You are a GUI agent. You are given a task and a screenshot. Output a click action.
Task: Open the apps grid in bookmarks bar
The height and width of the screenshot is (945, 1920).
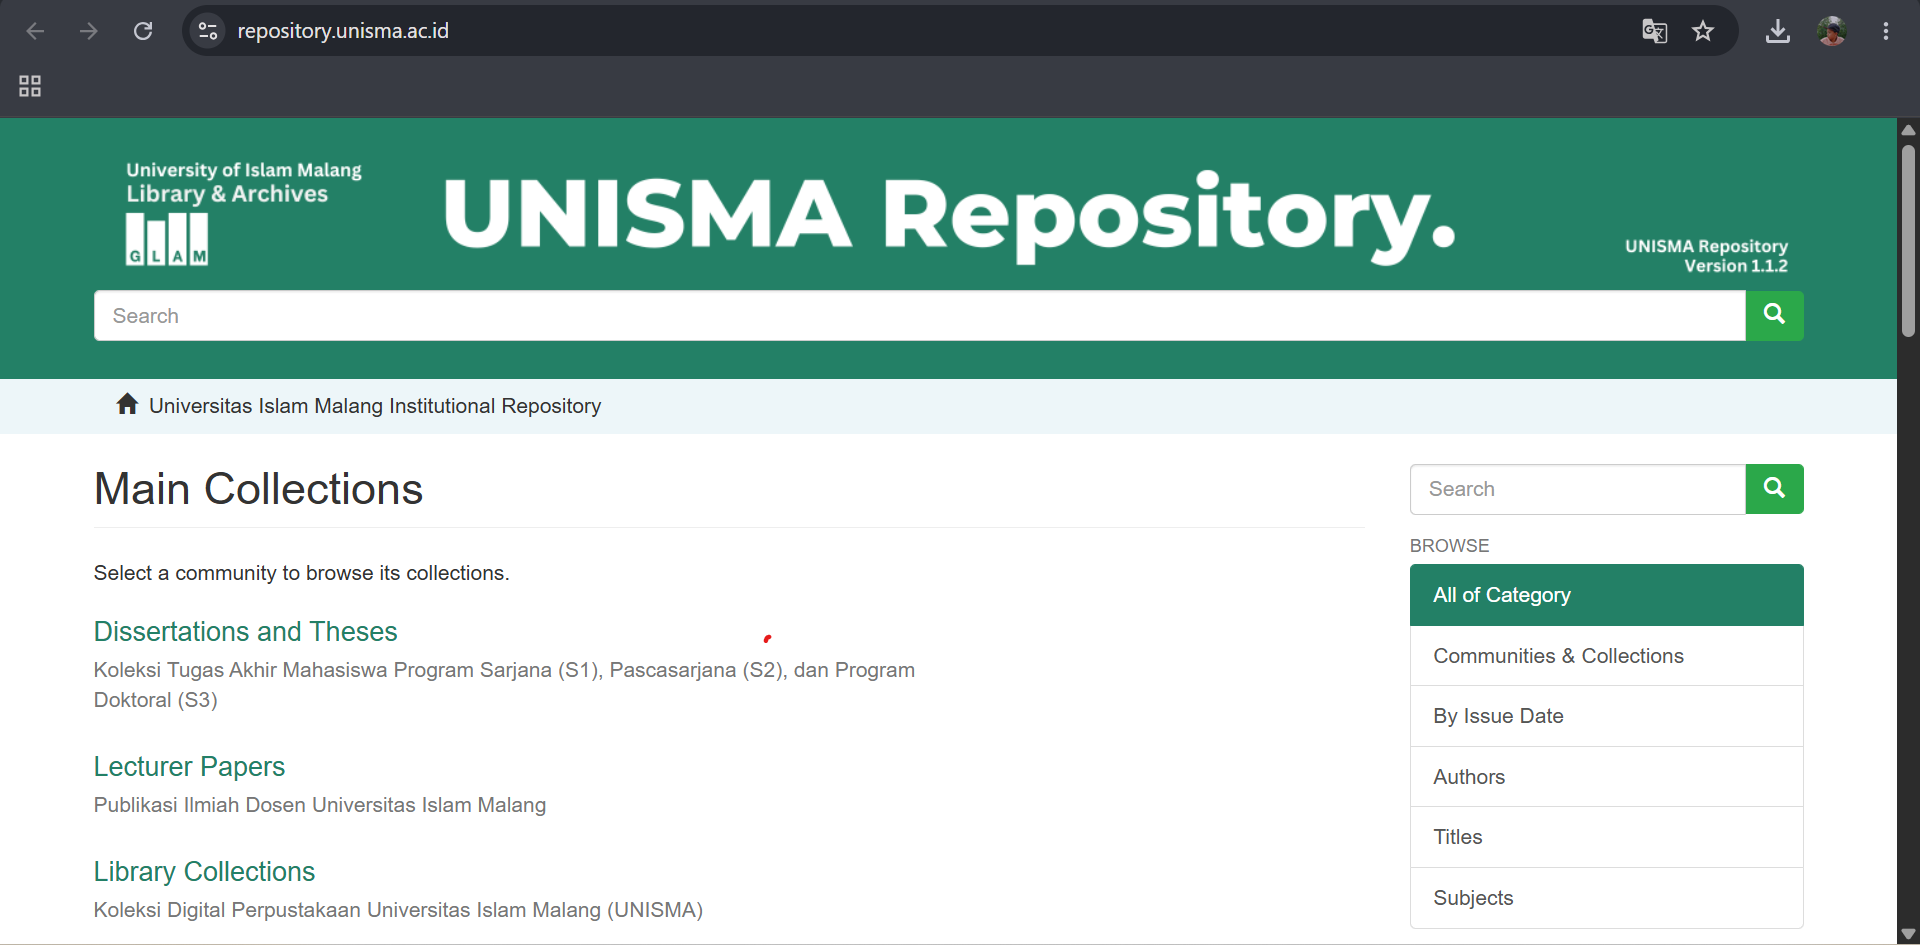tap(30, 86)
